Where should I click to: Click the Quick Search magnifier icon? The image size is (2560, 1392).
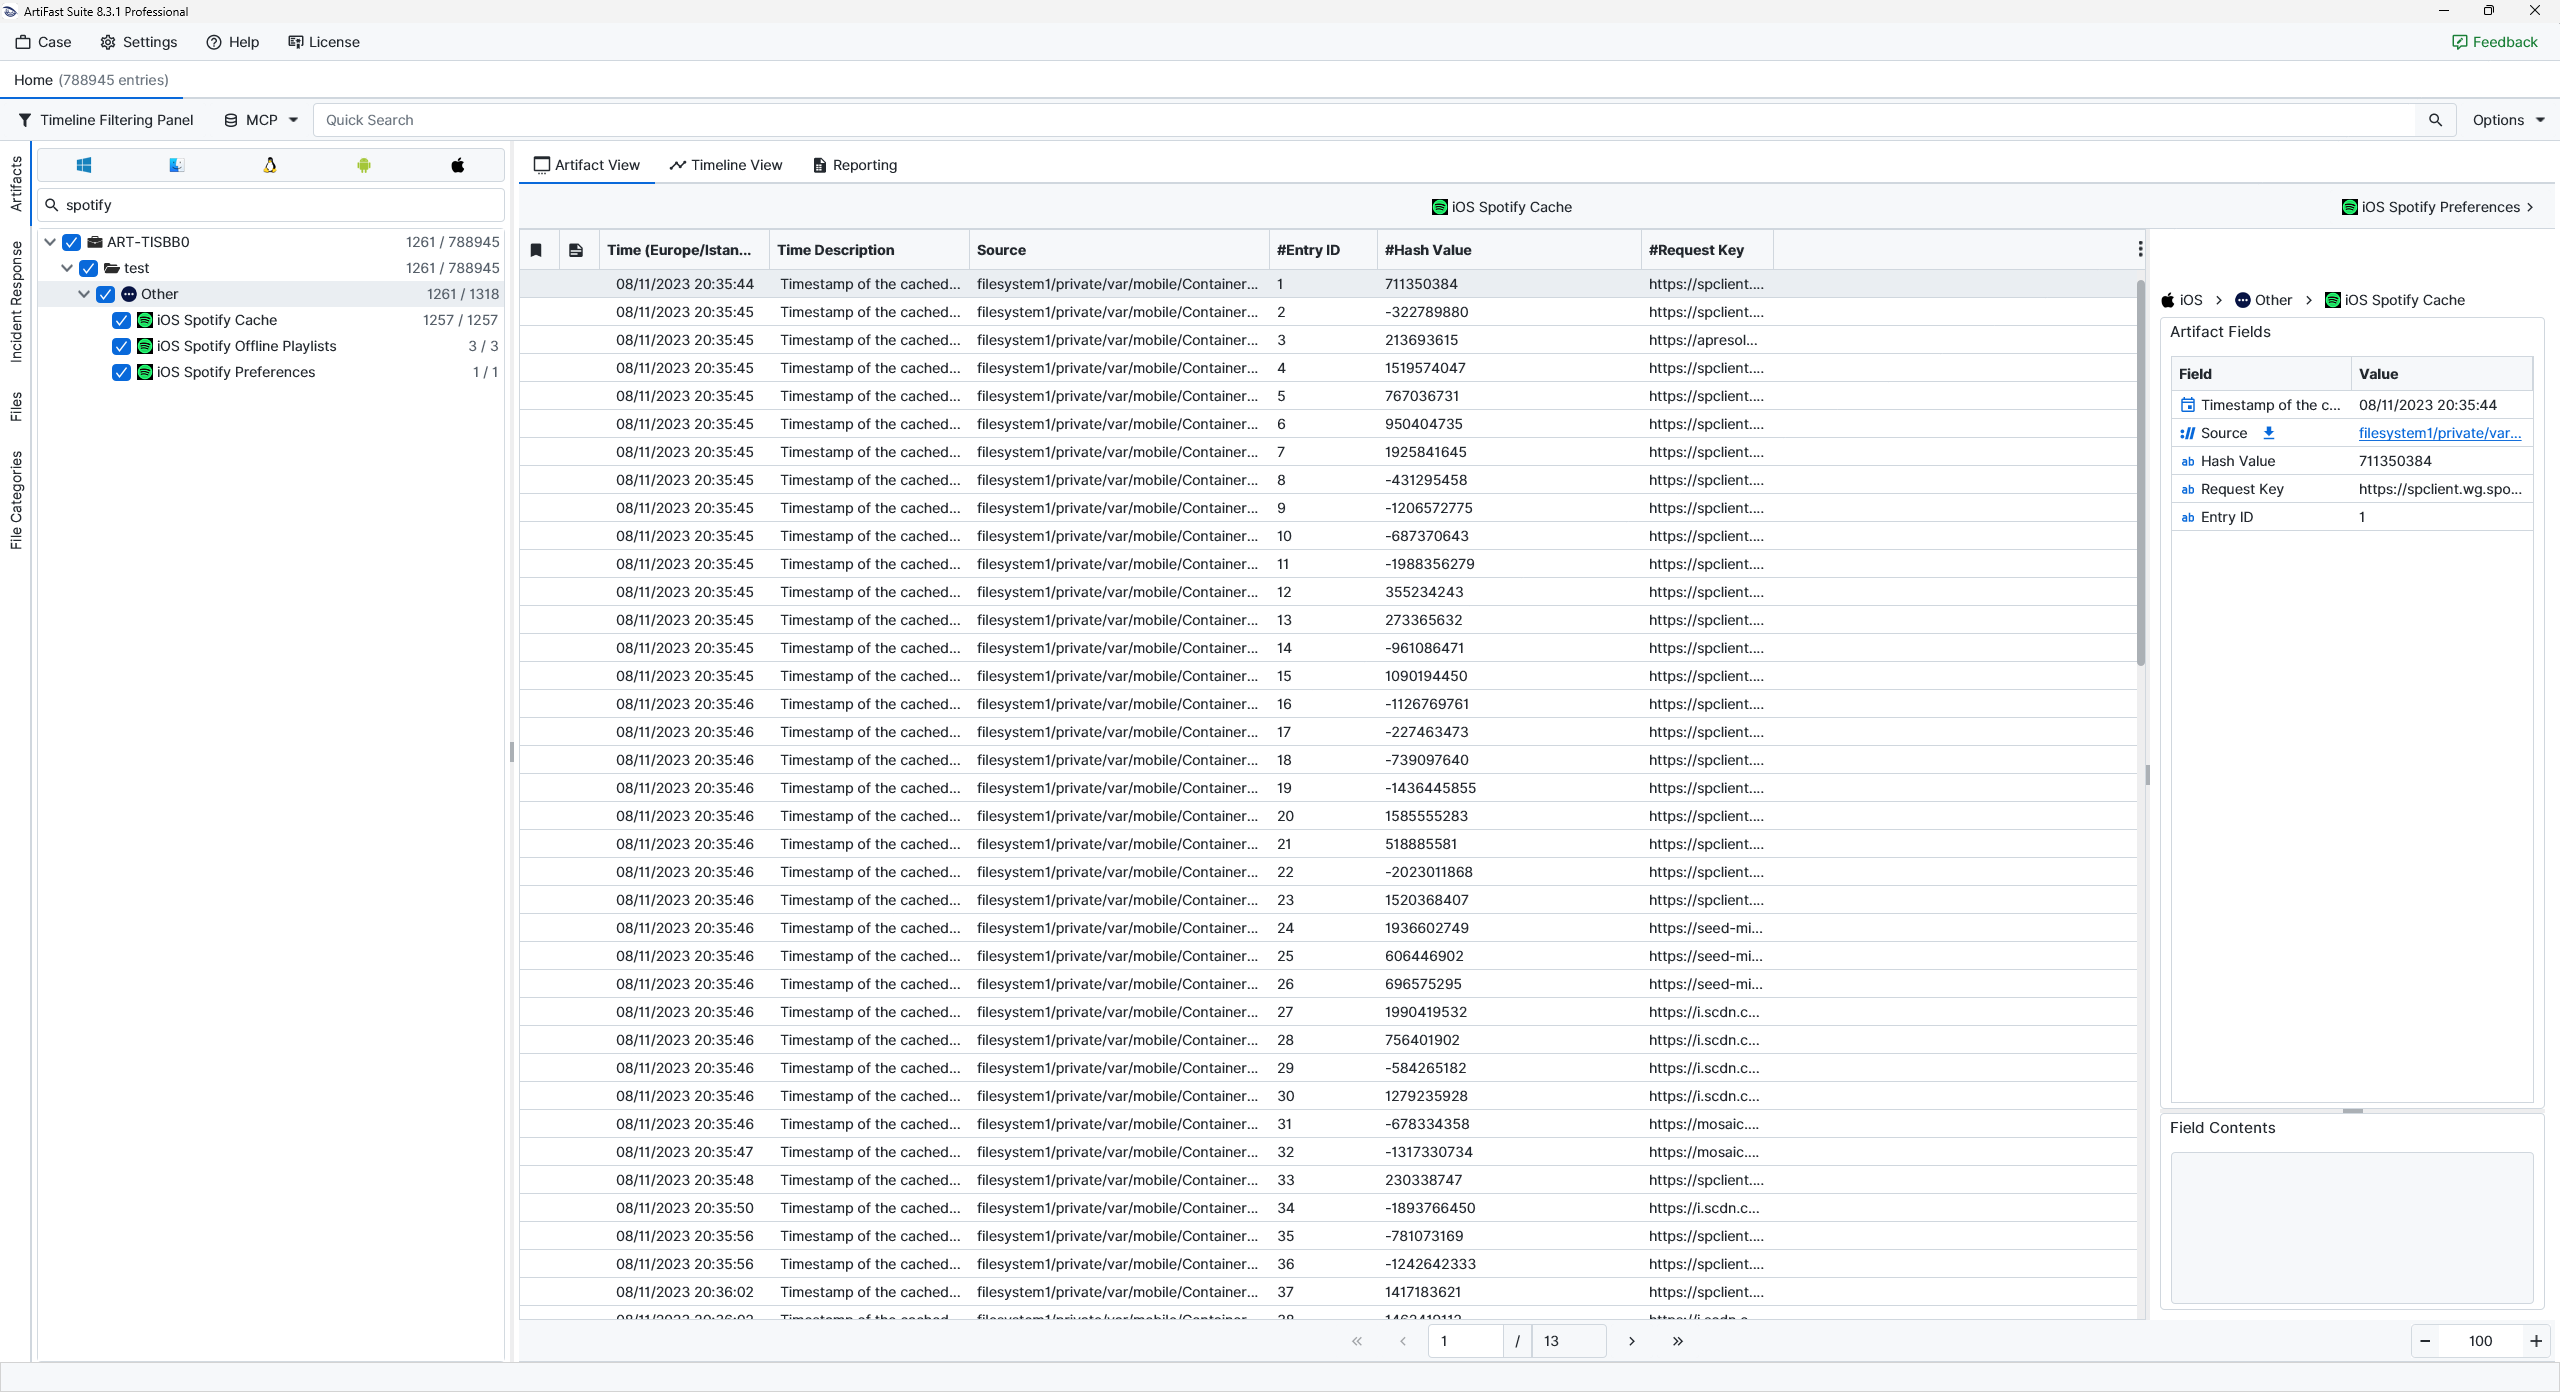[2436, 120]
